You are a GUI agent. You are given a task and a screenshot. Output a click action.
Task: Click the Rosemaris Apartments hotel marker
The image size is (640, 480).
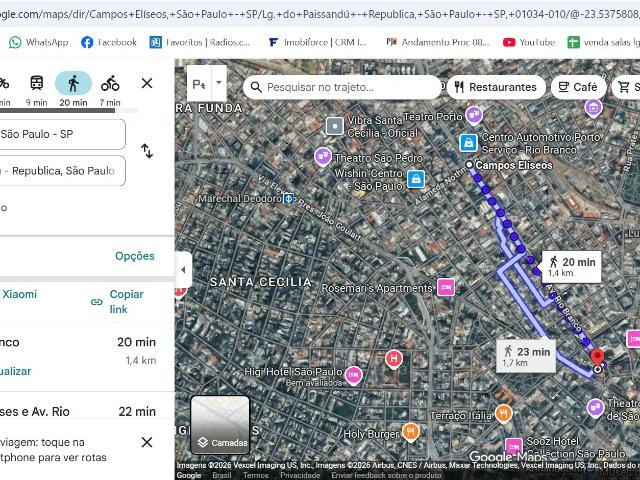pos(446,287)
